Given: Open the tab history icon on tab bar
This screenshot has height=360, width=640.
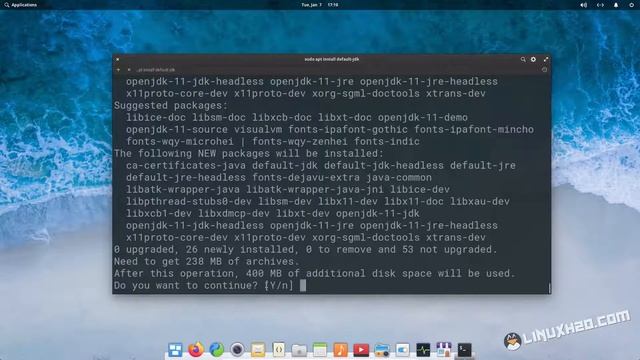Looking at the screenshot, I should point(544,70).
